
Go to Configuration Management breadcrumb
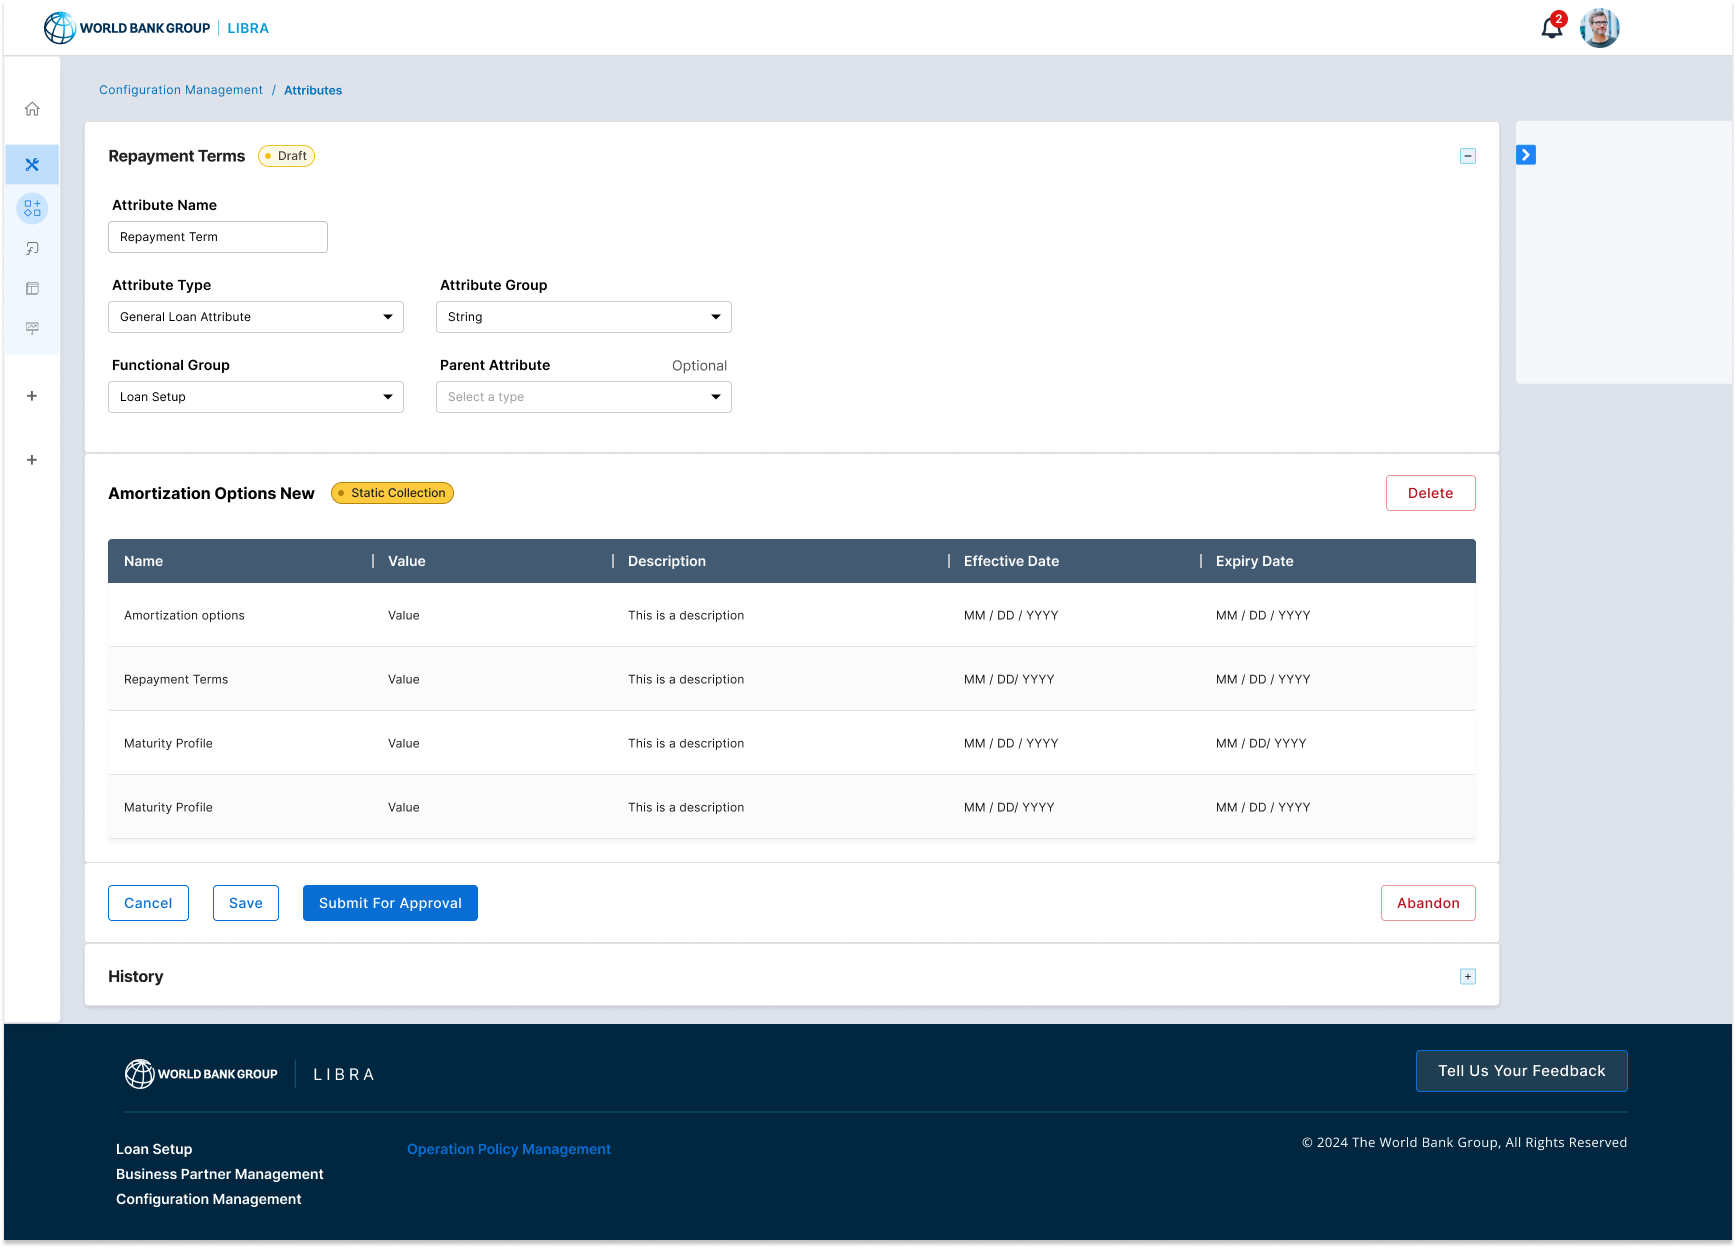pos(181,90)
